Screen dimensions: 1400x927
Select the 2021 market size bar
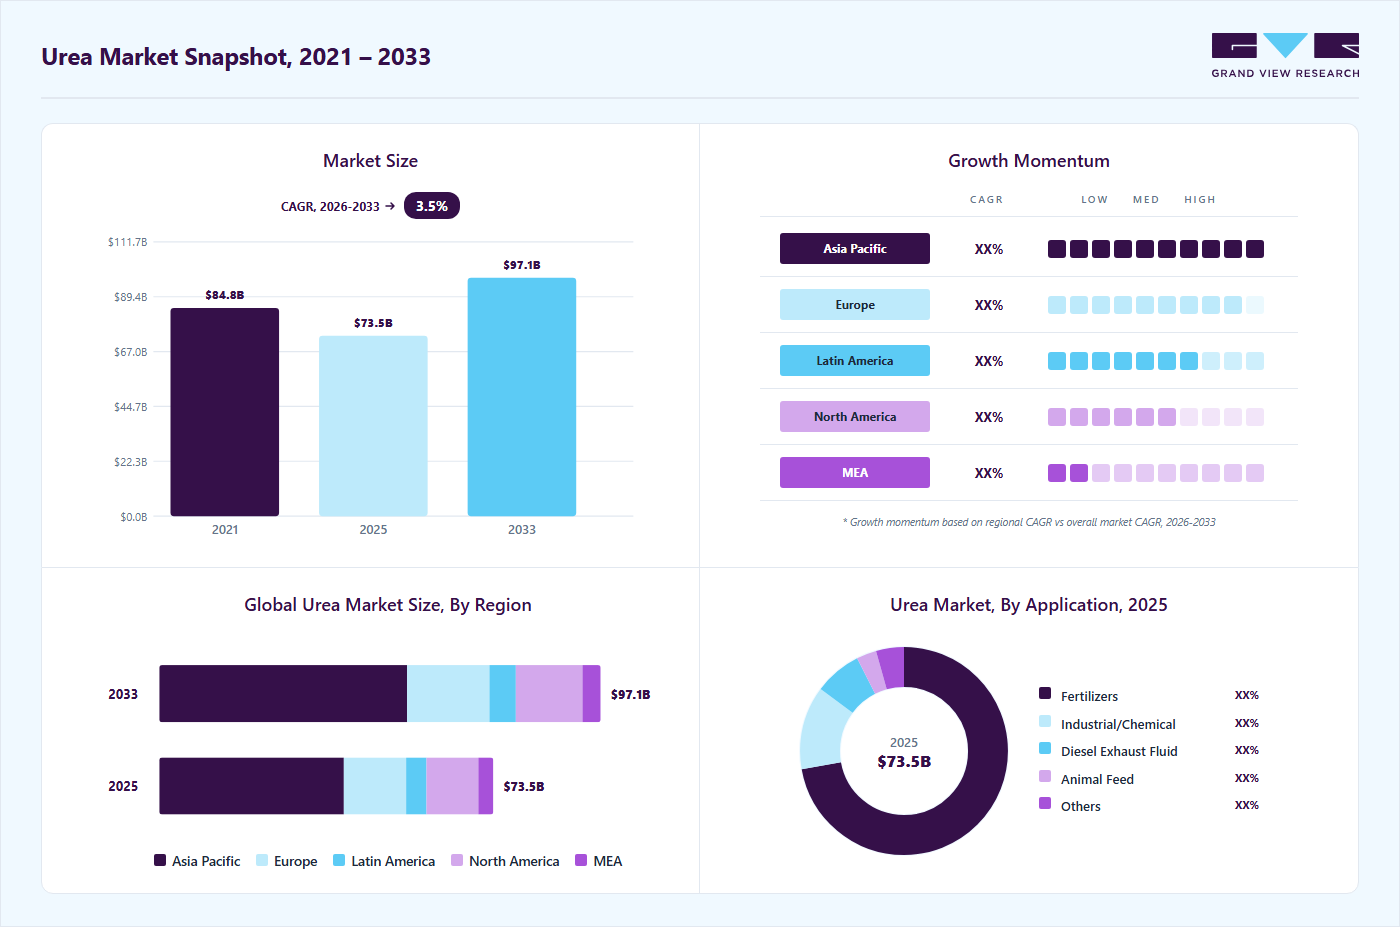[x=225, y=412]
